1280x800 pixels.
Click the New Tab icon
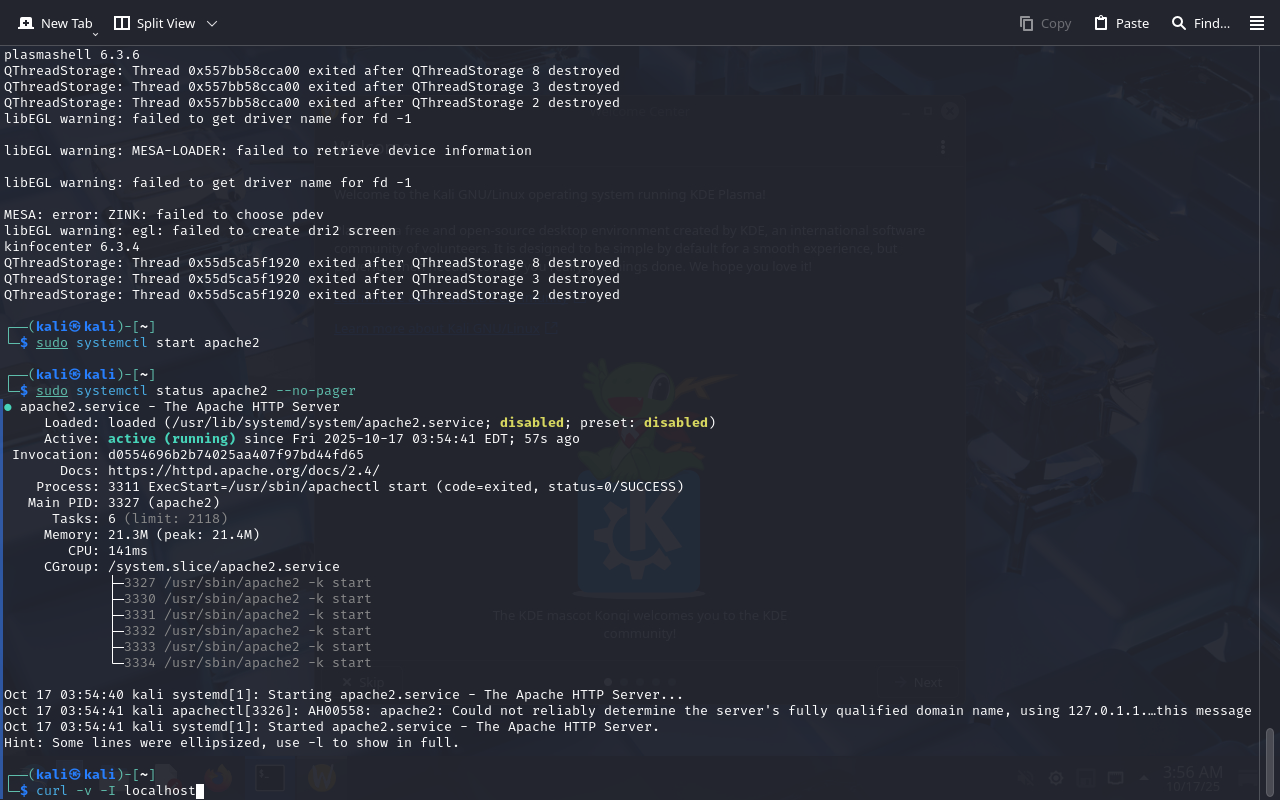pyautogui.click(x=26, y=23)
